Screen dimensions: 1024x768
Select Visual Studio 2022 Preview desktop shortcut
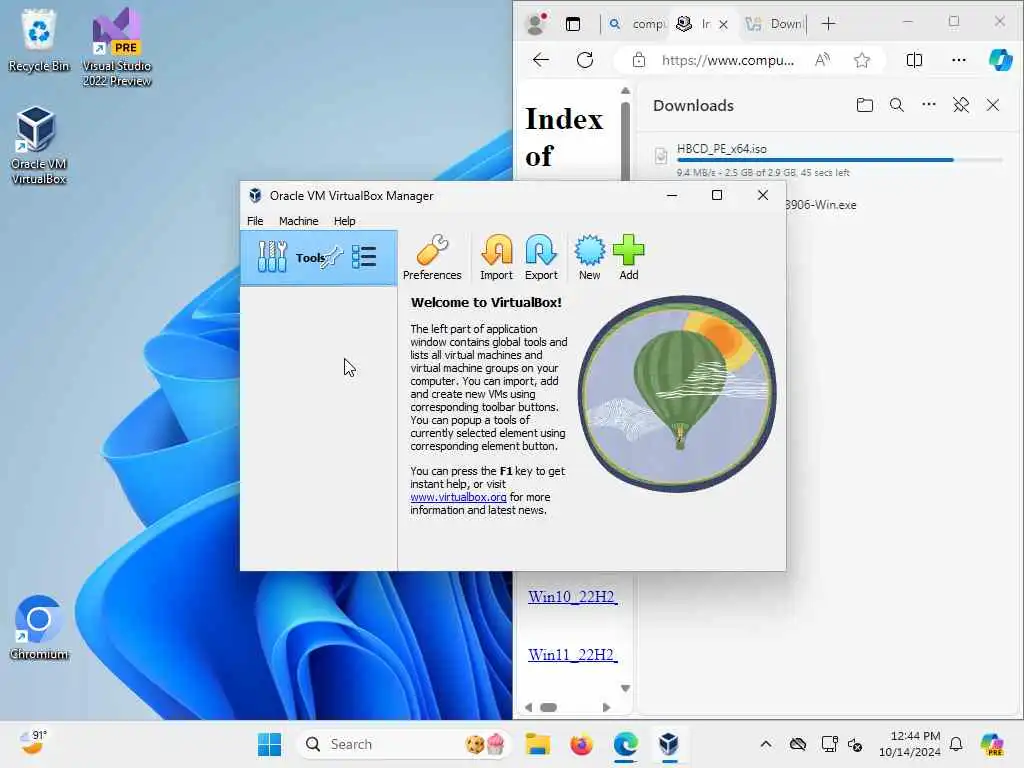pyautogui.click(x=116, y=48)
